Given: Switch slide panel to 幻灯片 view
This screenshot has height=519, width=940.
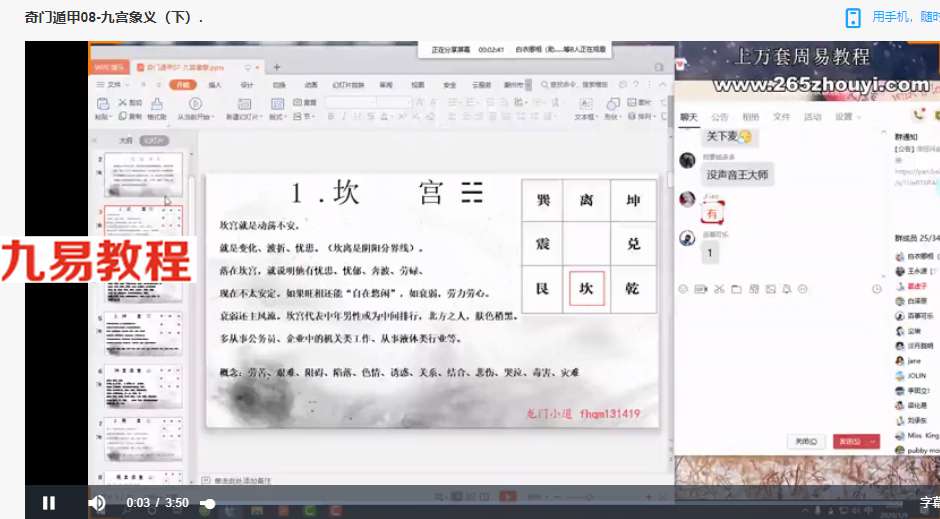Looking at the screenshot, I should pyautogui.click(x=154, y=140).
